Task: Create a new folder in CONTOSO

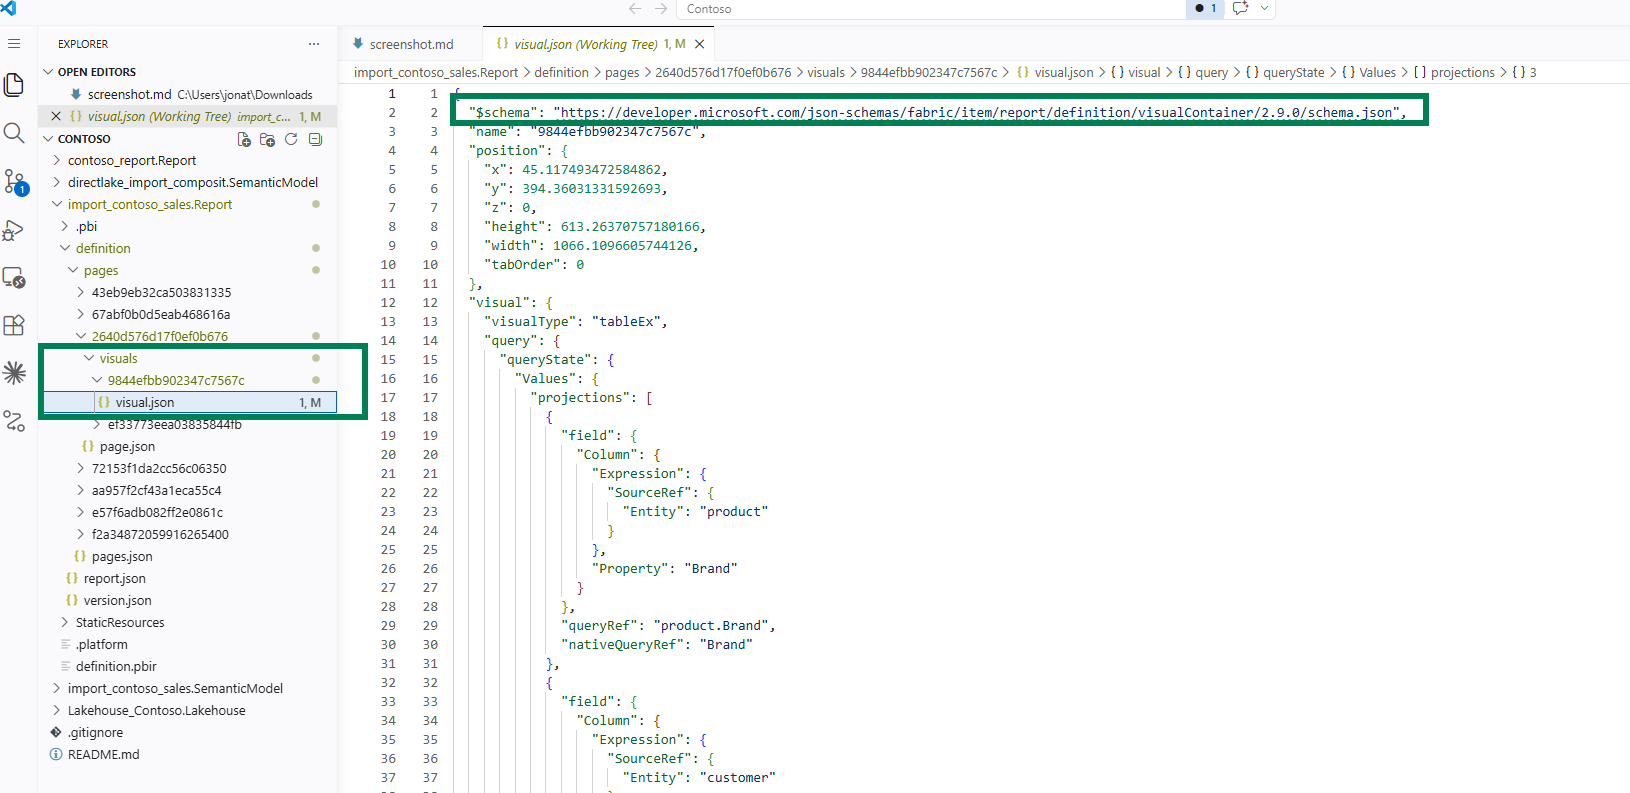Action: click(267, 140)
